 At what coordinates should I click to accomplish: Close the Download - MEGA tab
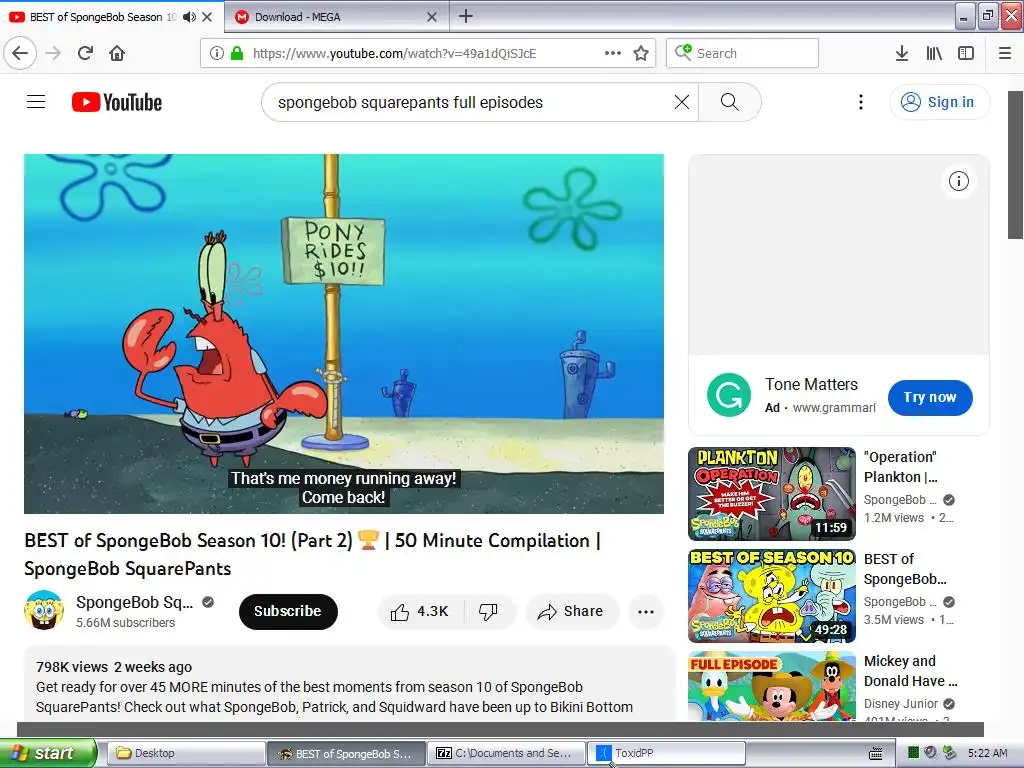(x=432, y=17)
